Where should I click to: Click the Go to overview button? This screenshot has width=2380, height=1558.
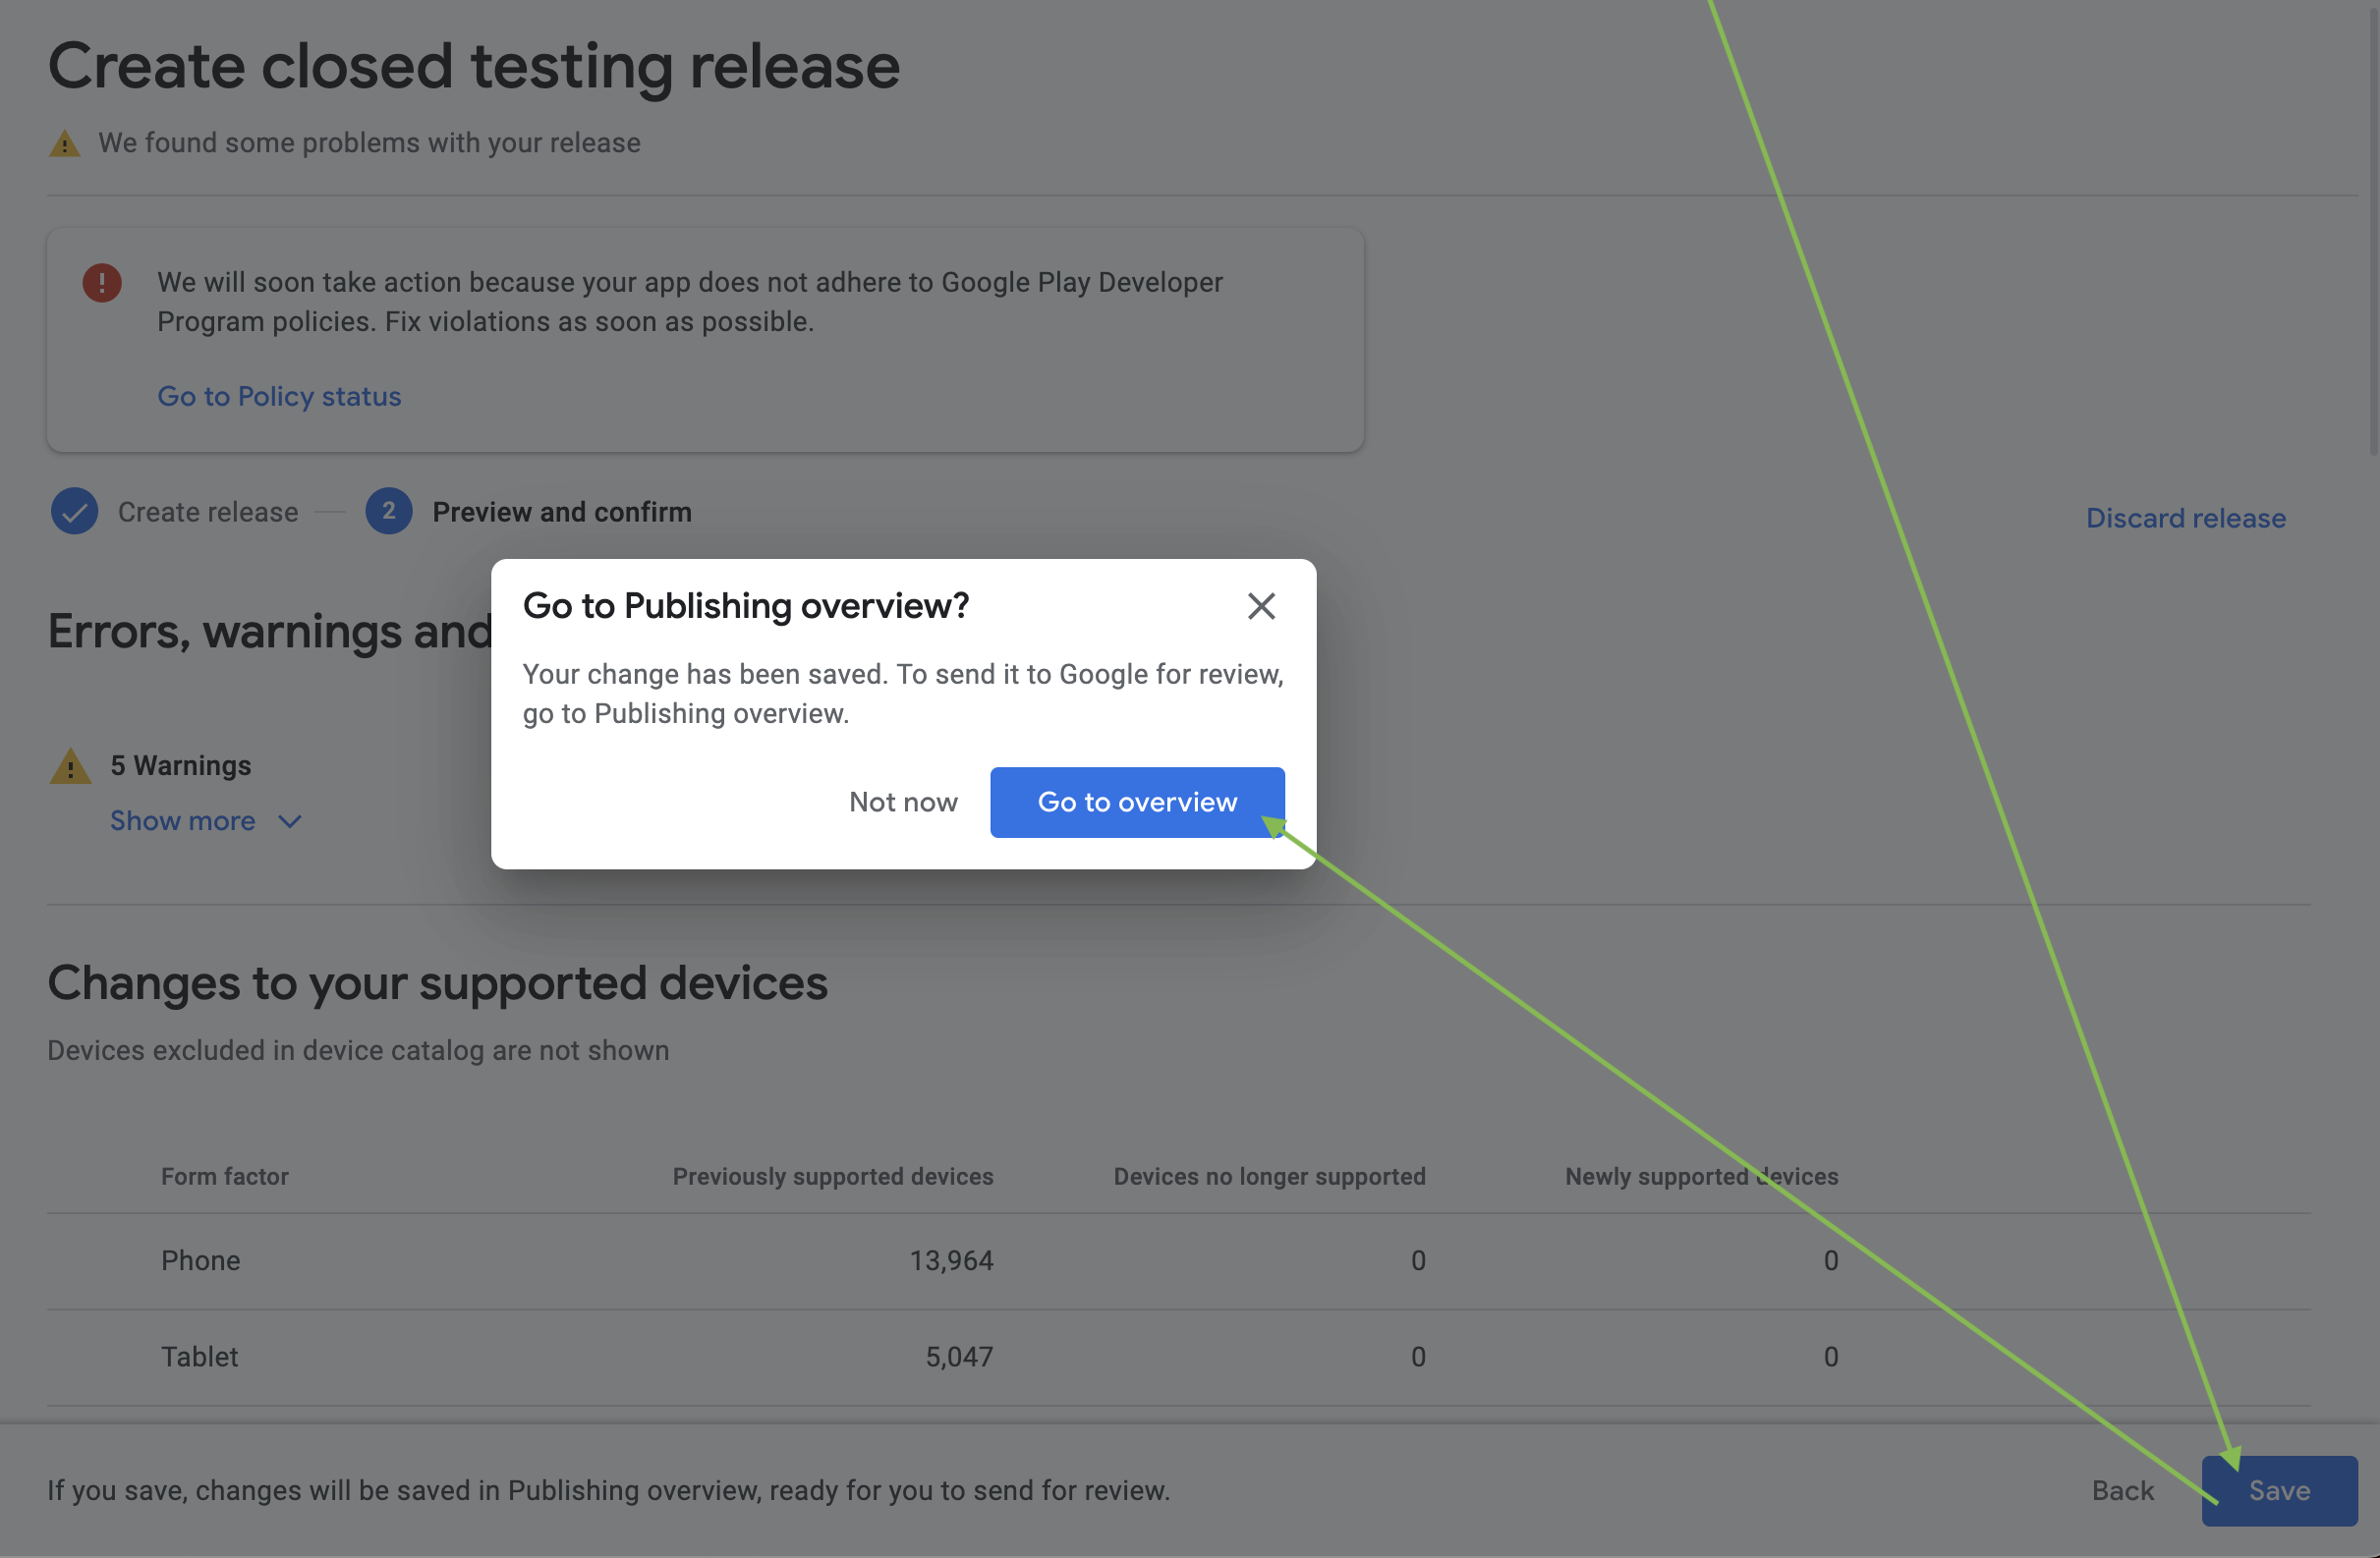(1136, 802)
